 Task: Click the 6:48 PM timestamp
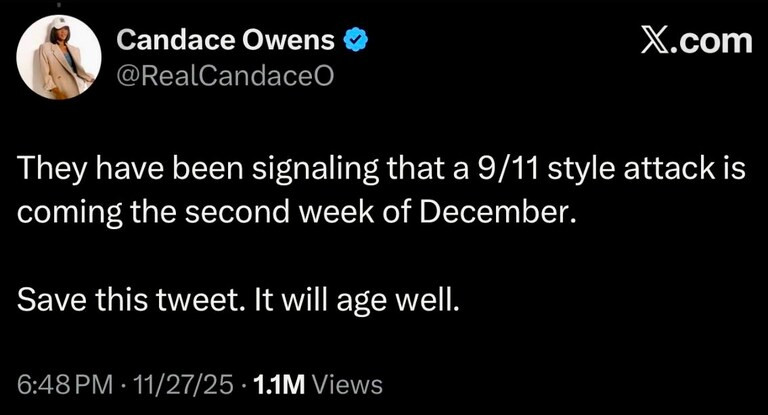coord(58,383)
